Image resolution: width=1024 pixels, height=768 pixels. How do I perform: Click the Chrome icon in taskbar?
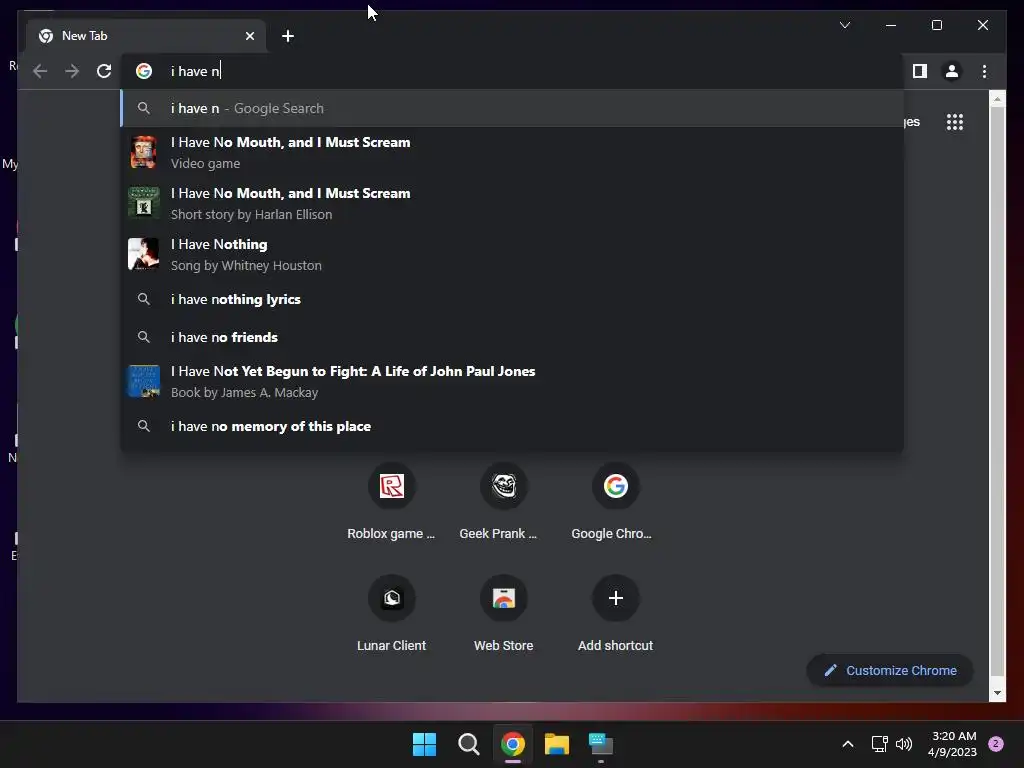[513, 744]
